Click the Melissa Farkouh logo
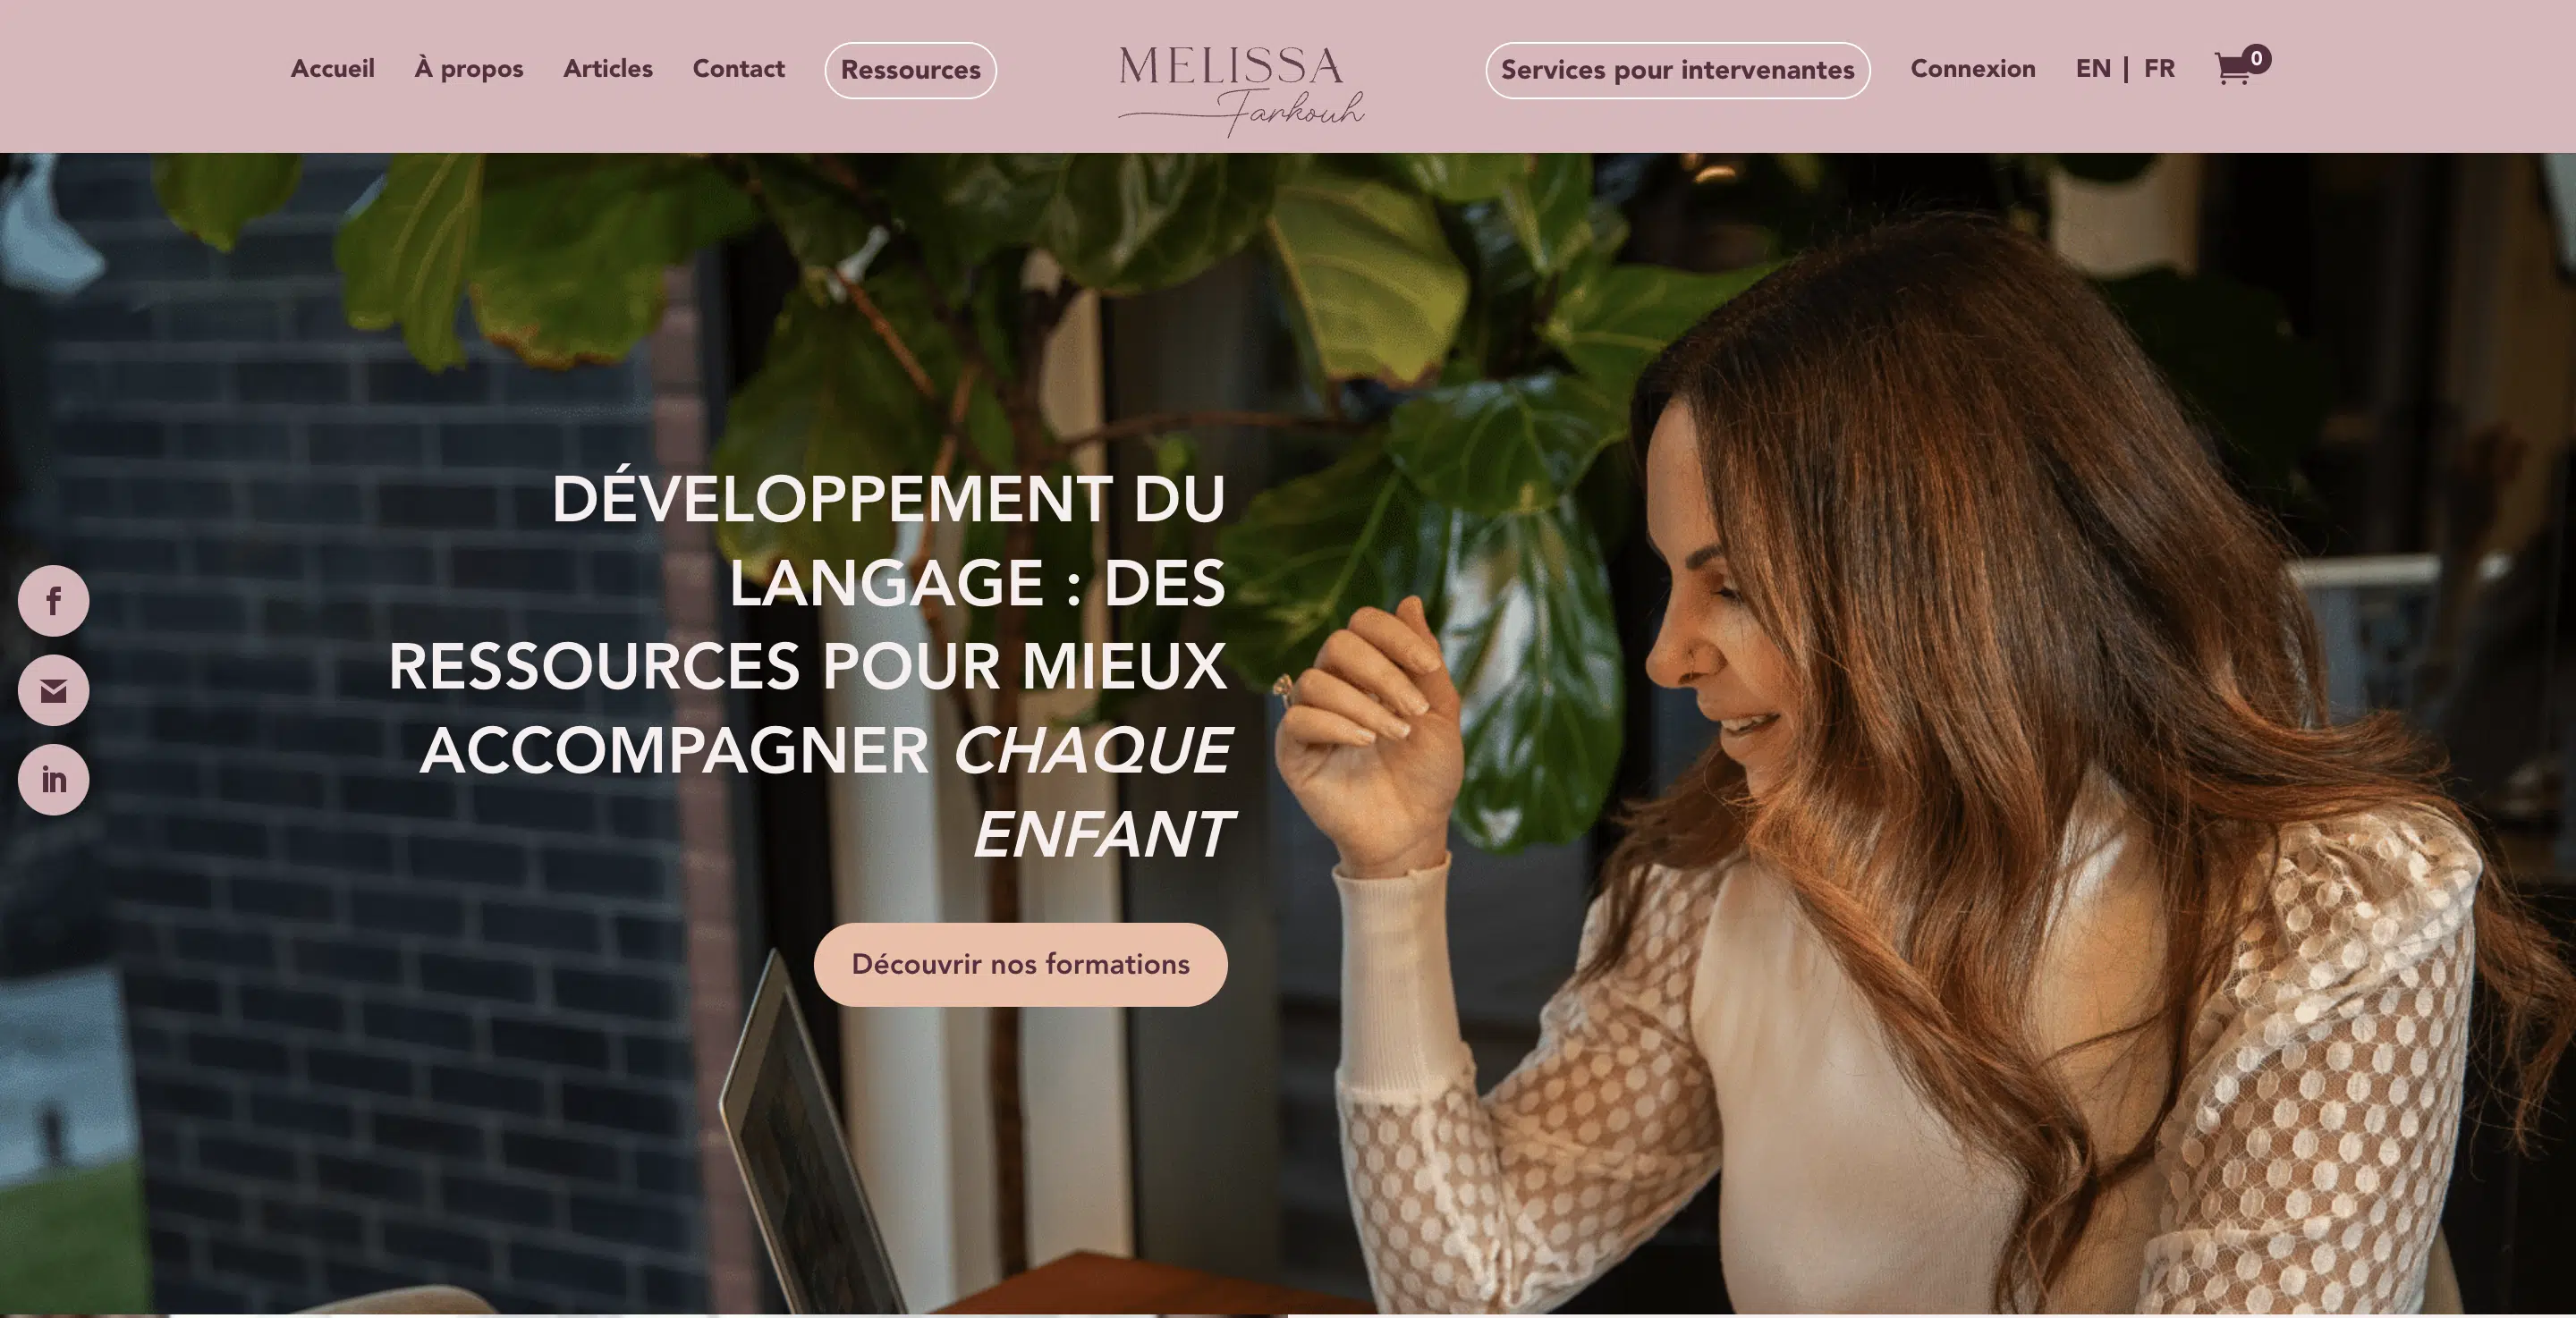 pyautogui.click(x=1241, y=90)
